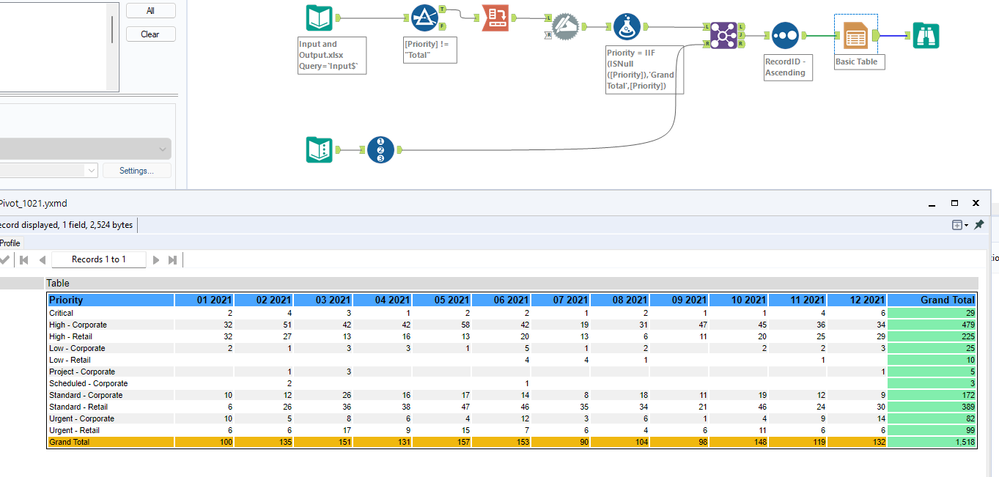Select the gray saw-blade macro tool

click(x=564, y=26)
